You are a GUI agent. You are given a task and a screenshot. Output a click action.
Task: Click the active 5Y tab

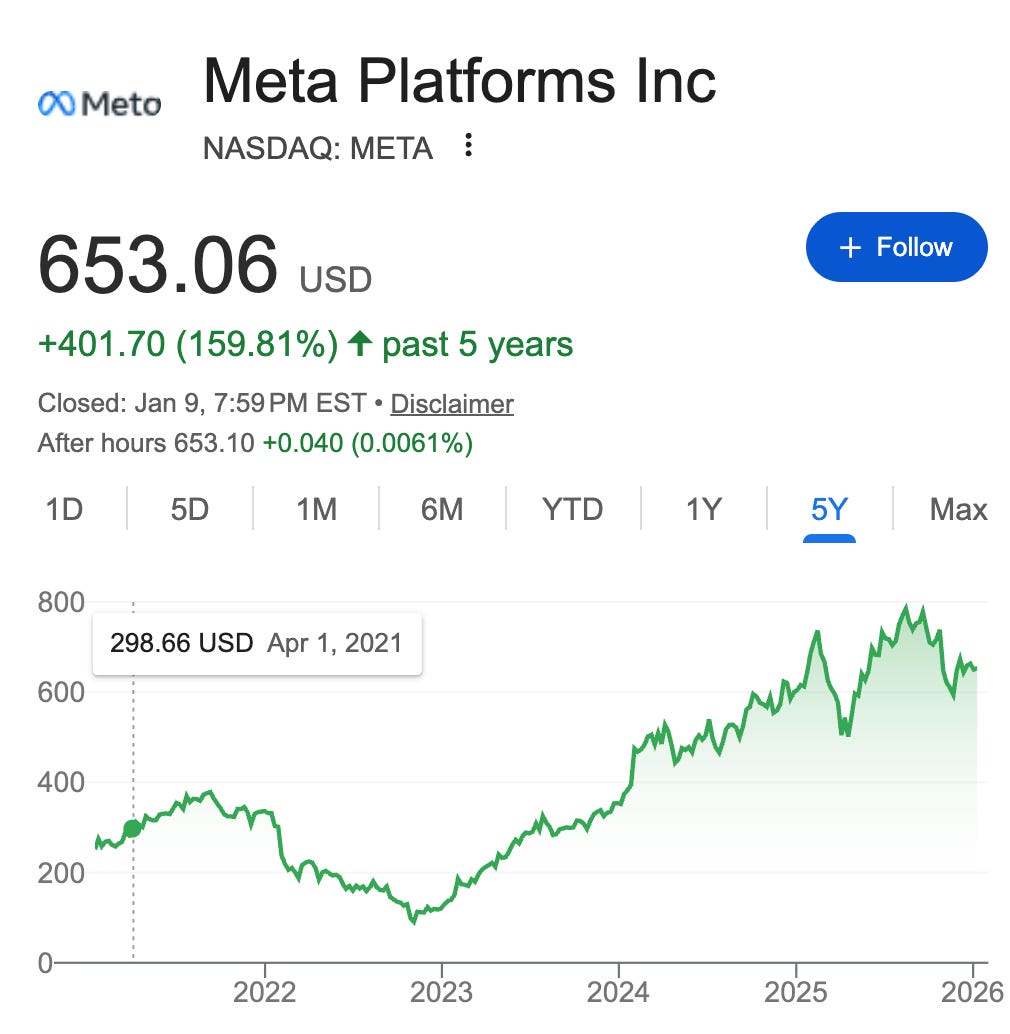coord(829,509)
